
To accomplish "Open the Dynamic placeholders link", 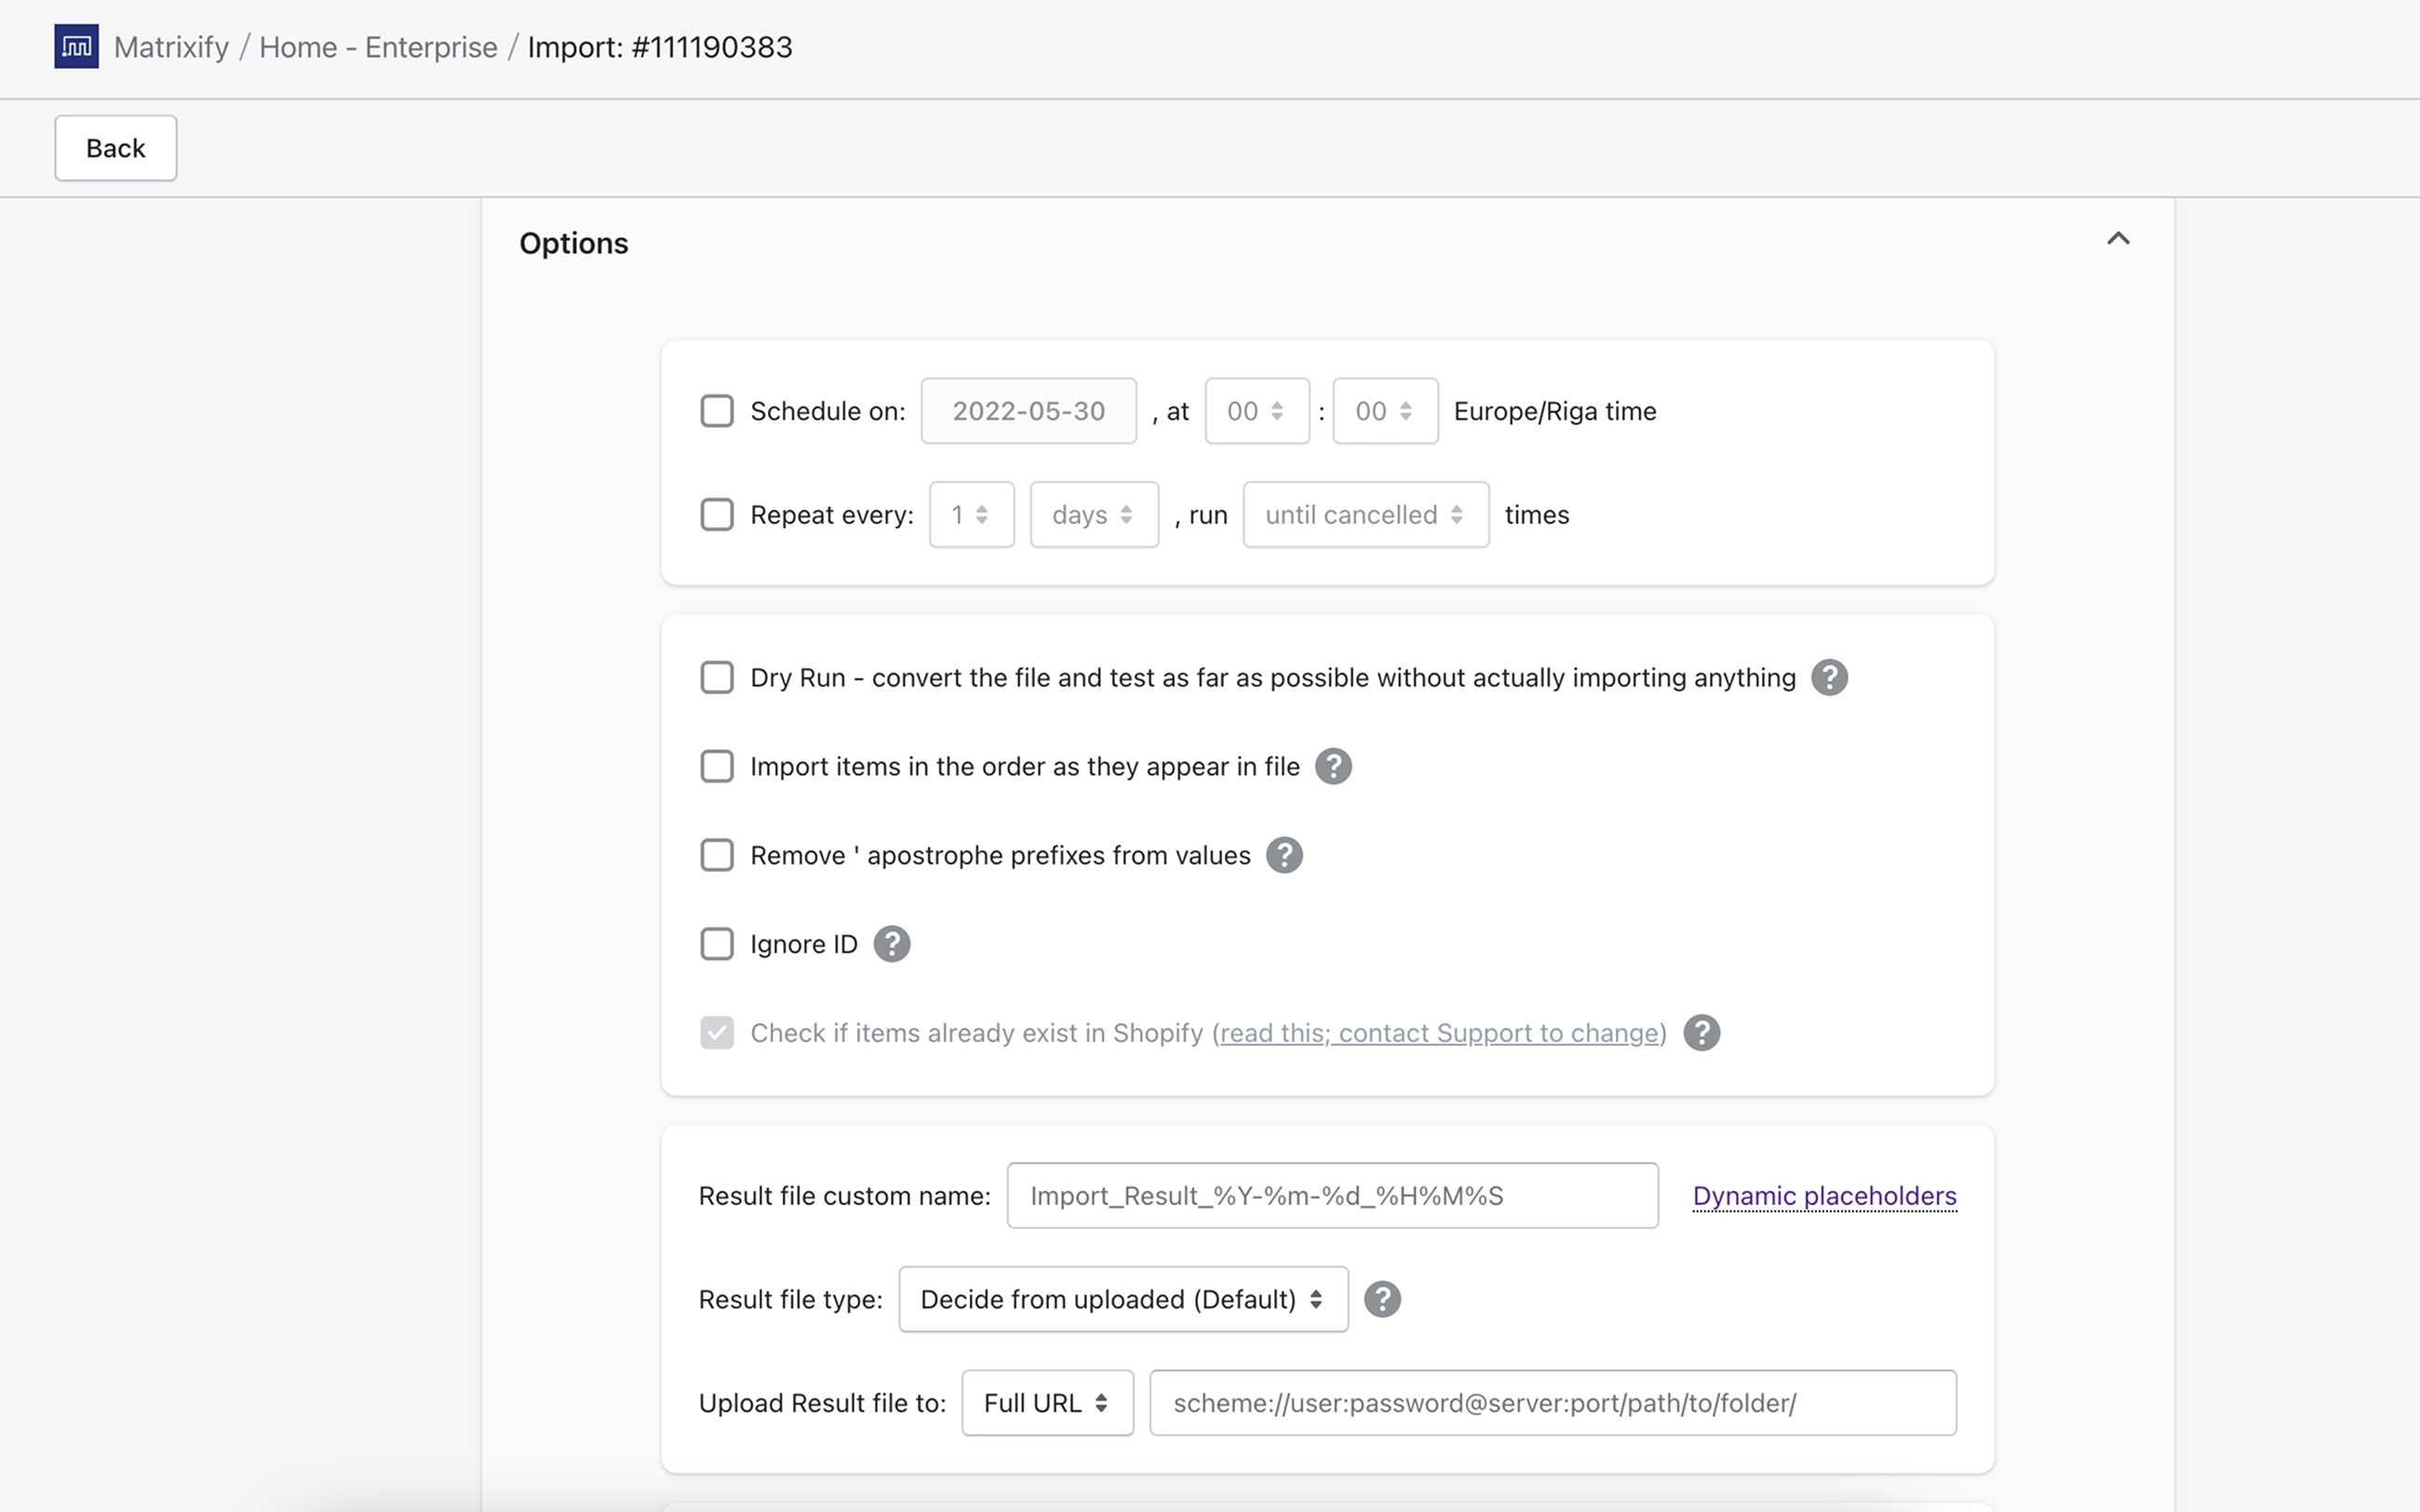I will tap(1824, 1195).
